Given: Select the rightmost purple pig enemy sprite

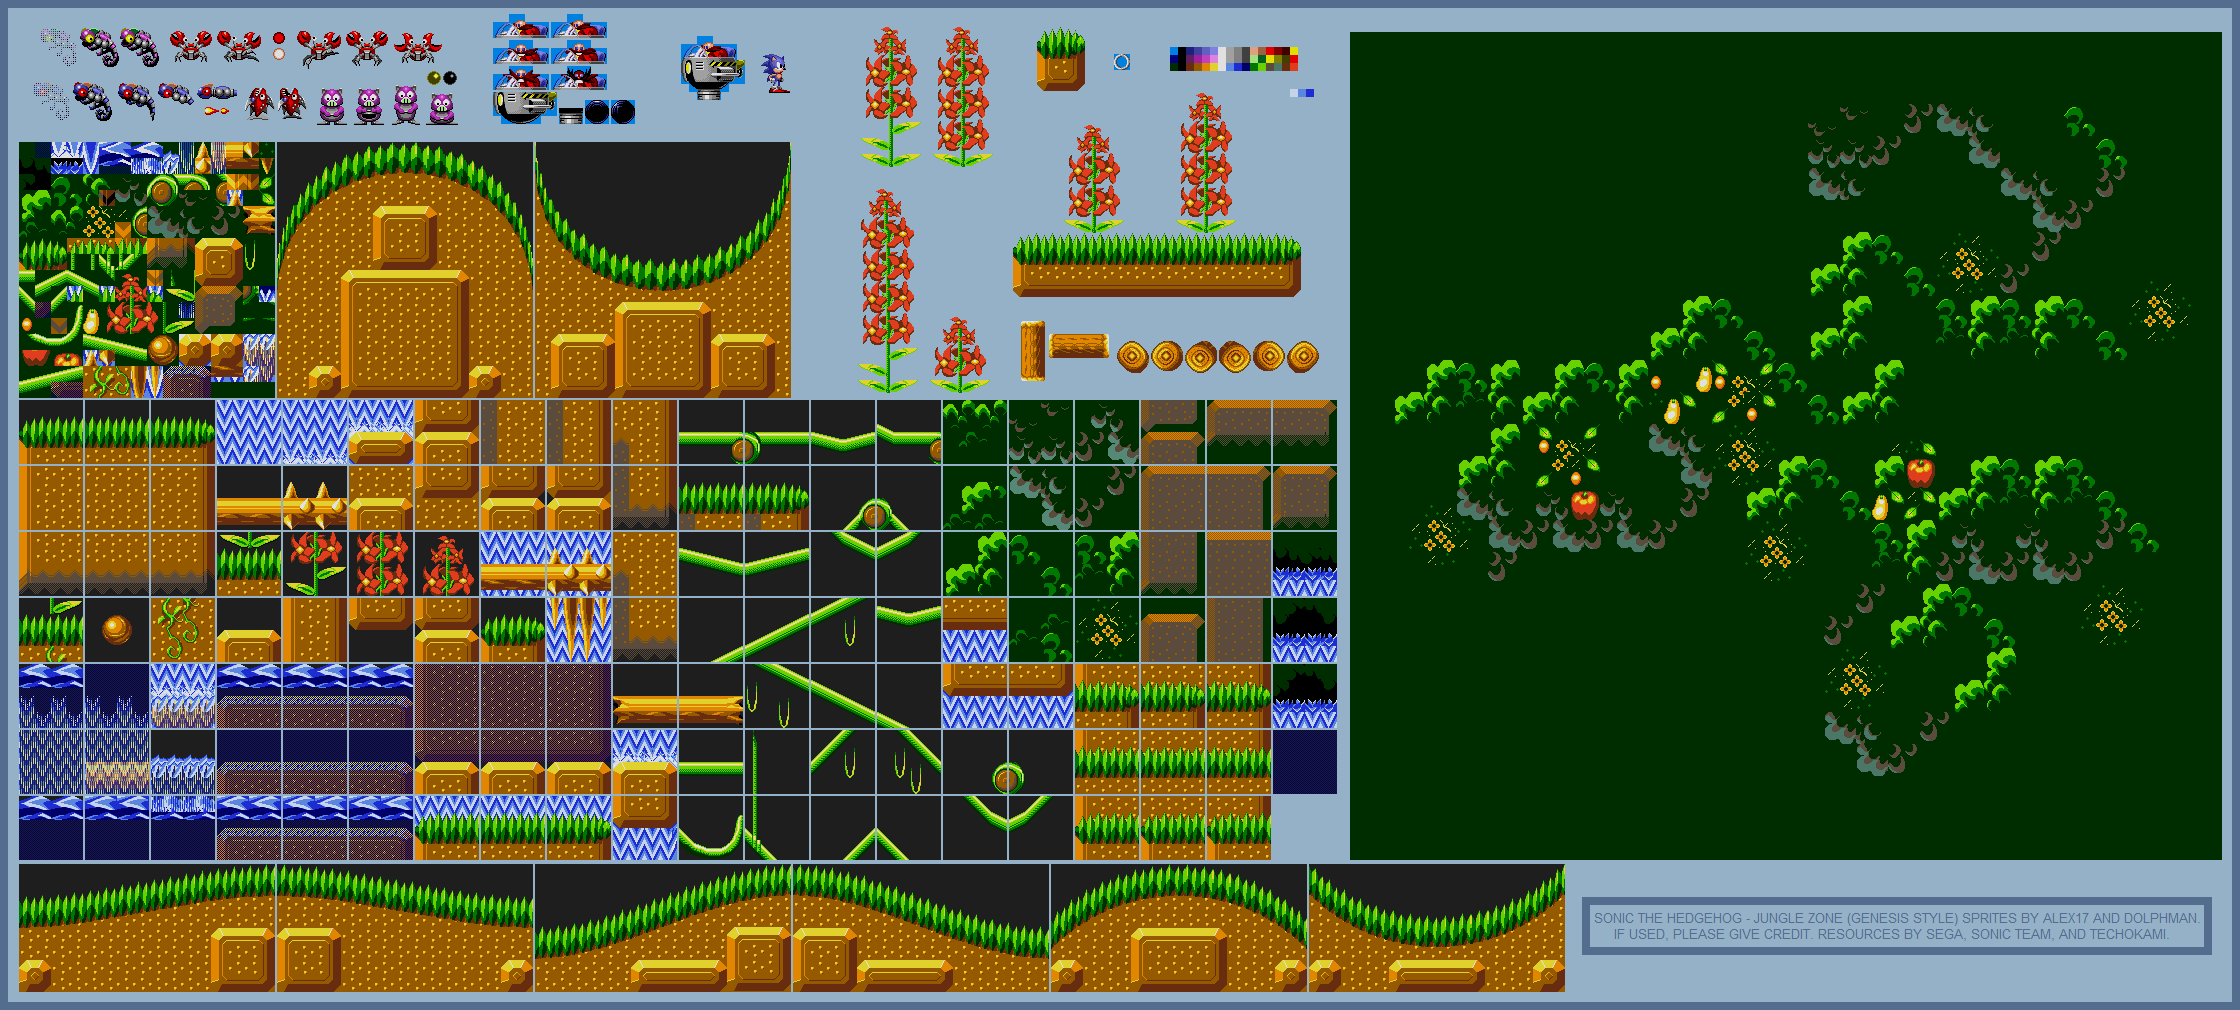Looking at the screenshot, I should click(442, 107).
